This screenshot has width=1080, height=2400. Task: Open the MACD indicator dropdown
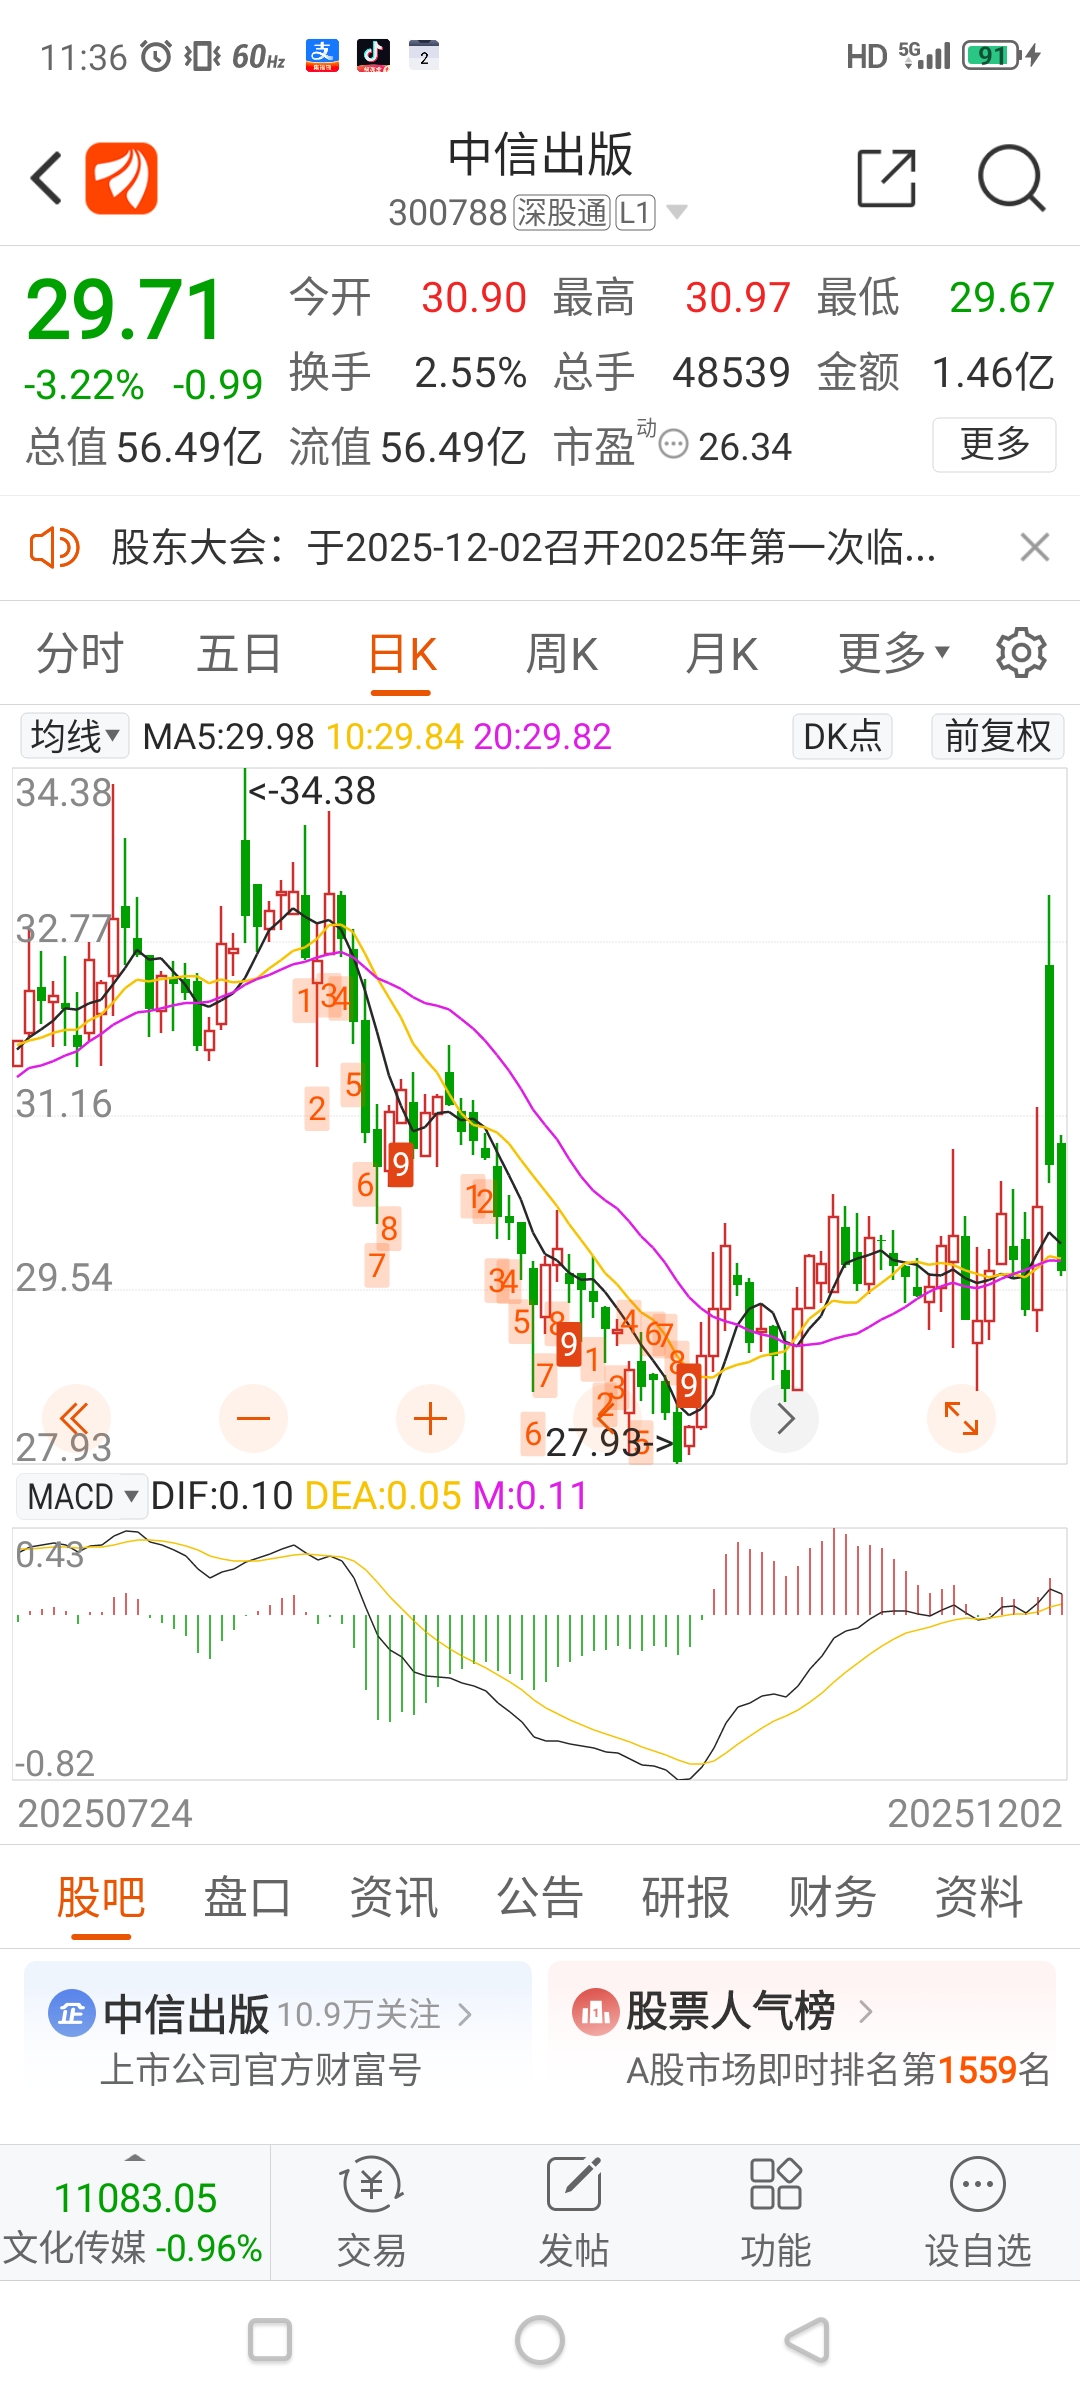(83, 1496)
